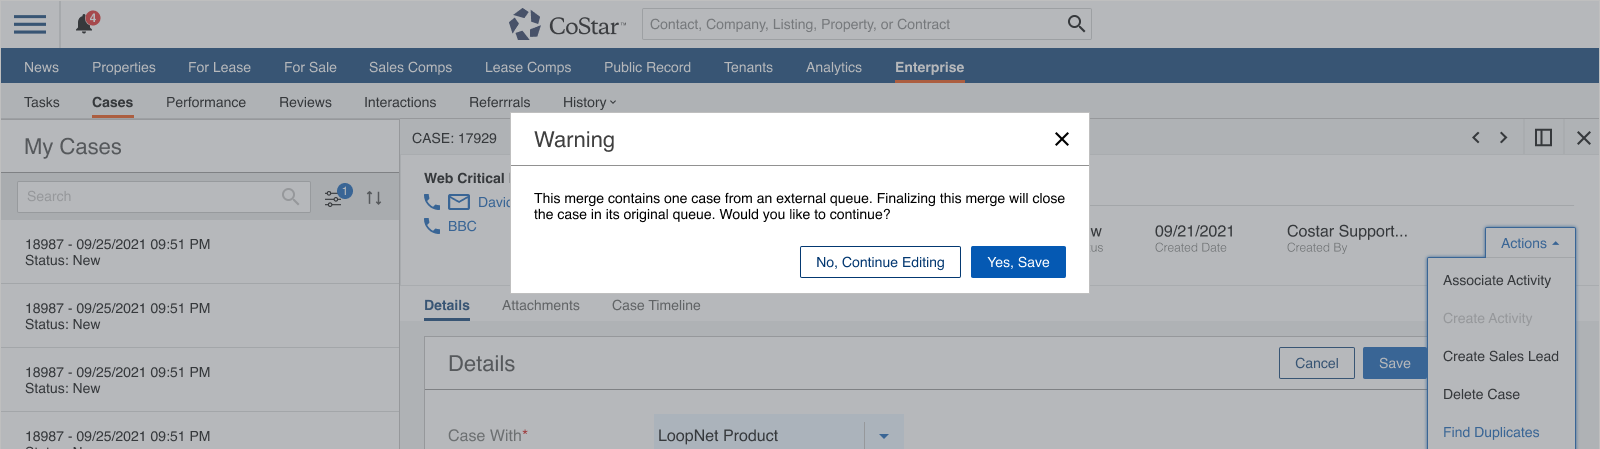
Task: Click the sort order arrows icon
Action: point(374,198)
